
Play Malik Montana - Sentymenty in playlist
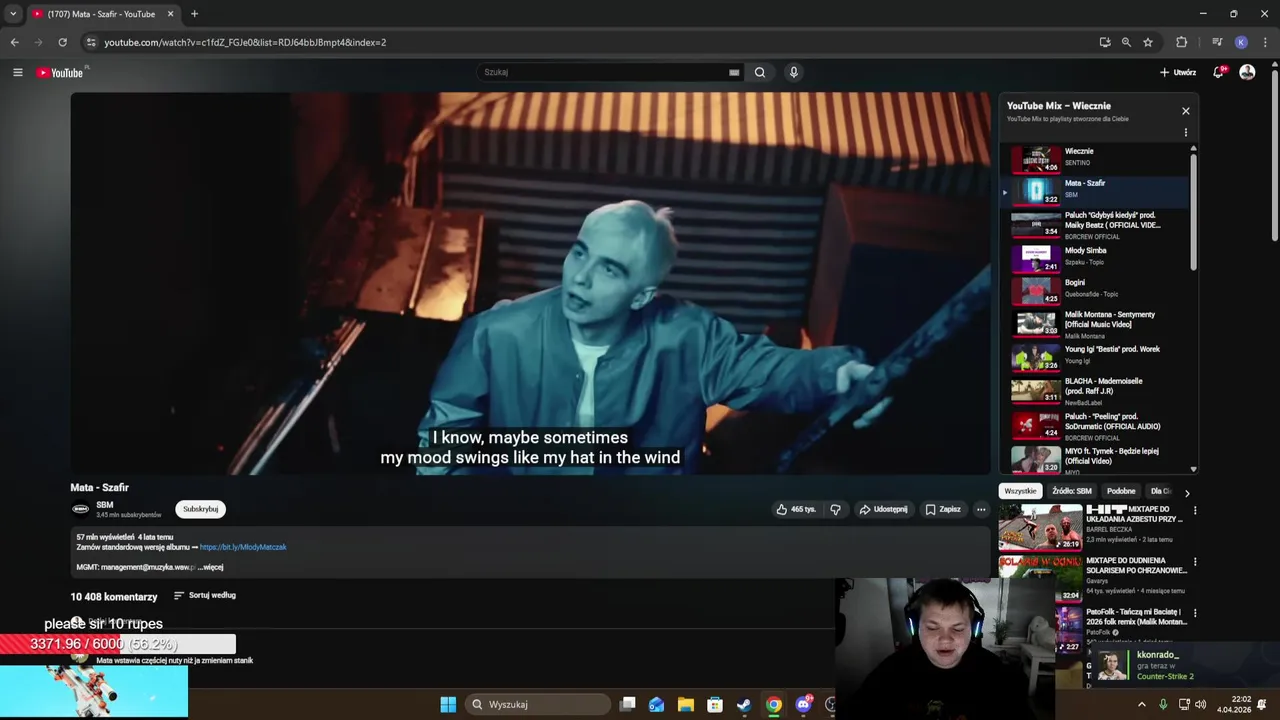[1096, 323]
